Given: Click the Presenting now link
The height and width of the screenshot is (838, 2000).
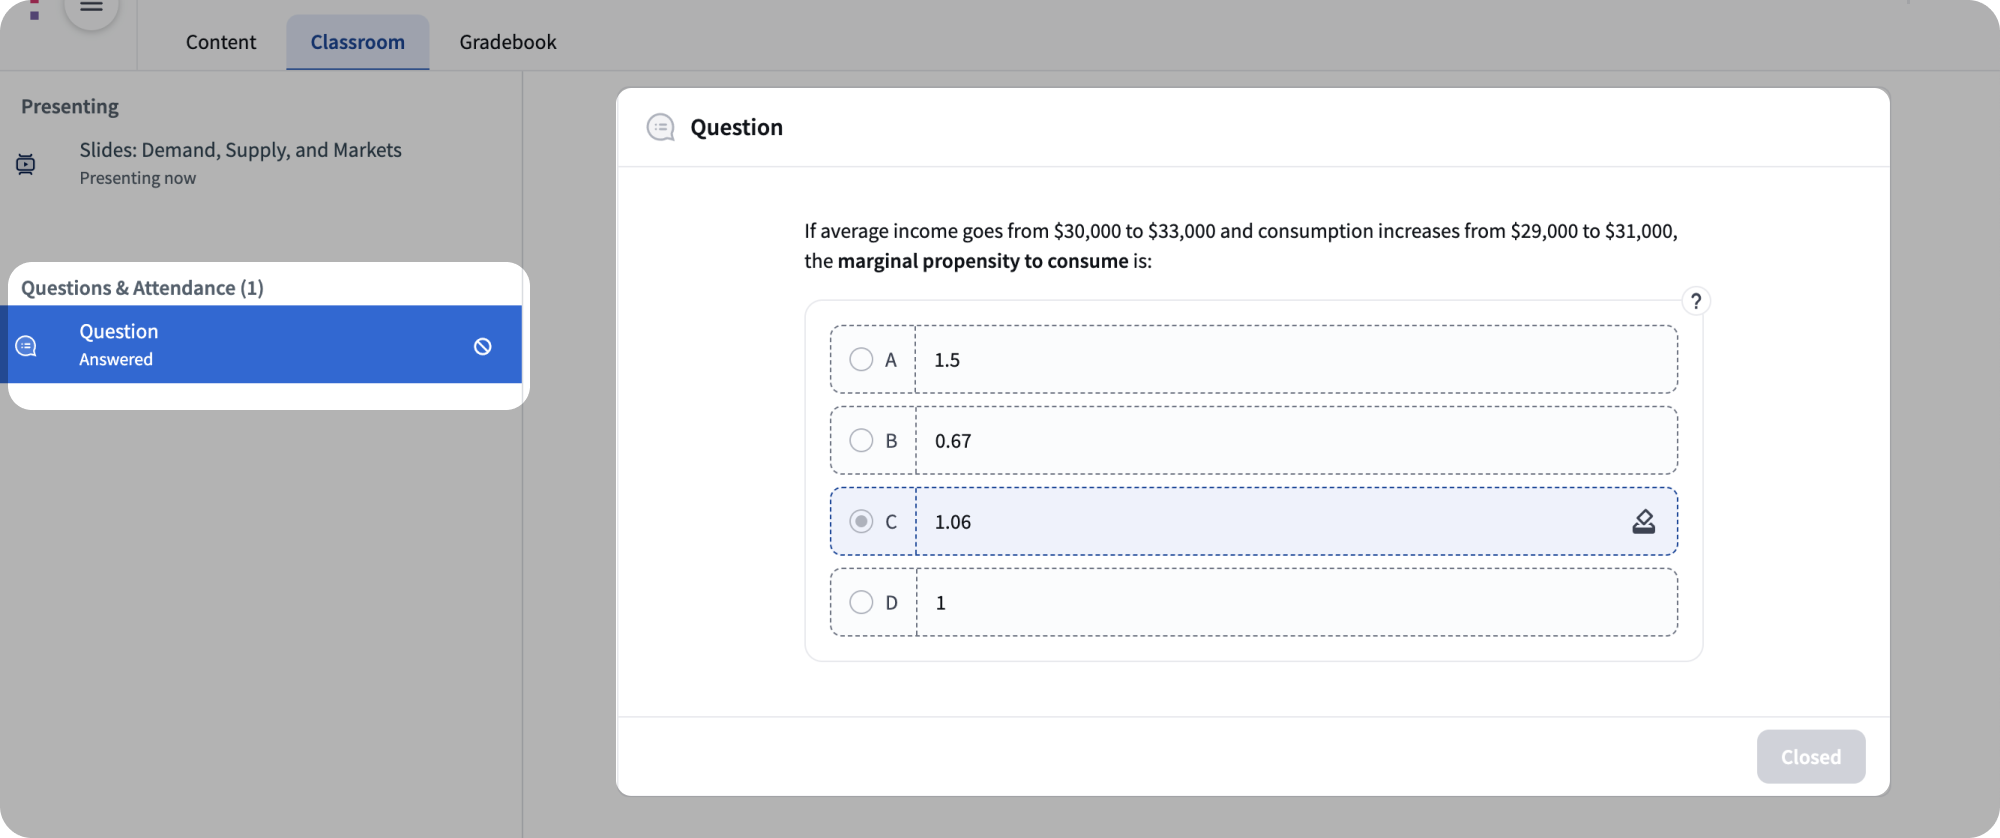Looking at the screenshot, I should click(x=137, y=177).
